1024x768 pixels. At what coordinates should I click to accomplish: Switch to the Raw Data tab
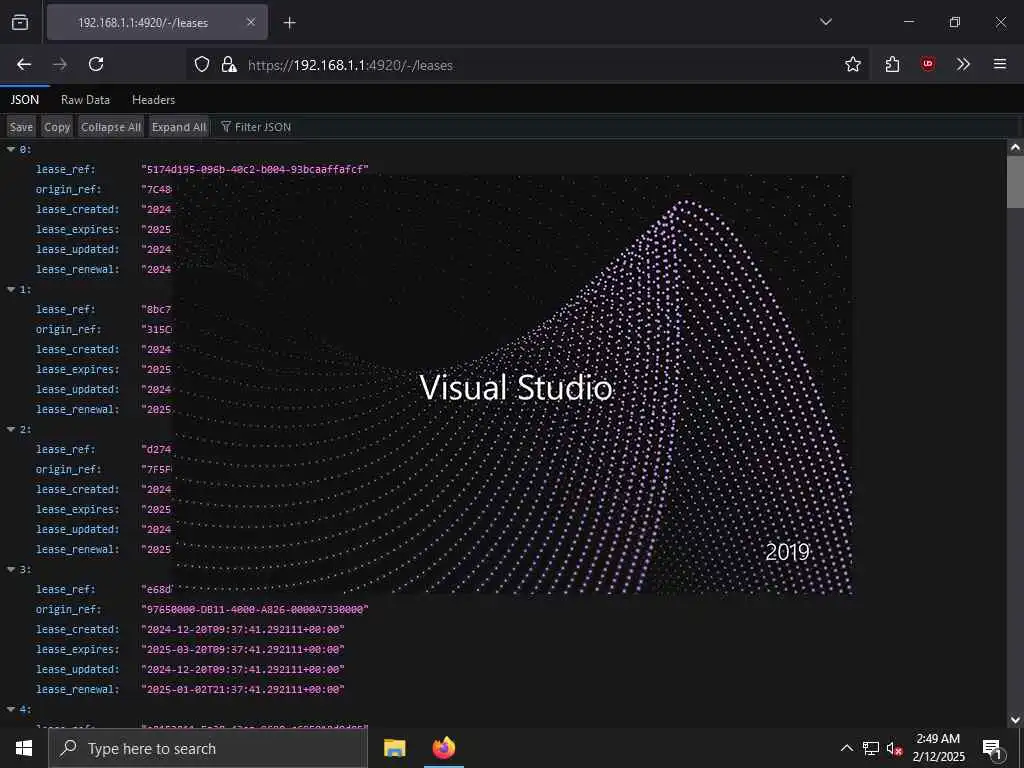(x=86, y=100)
